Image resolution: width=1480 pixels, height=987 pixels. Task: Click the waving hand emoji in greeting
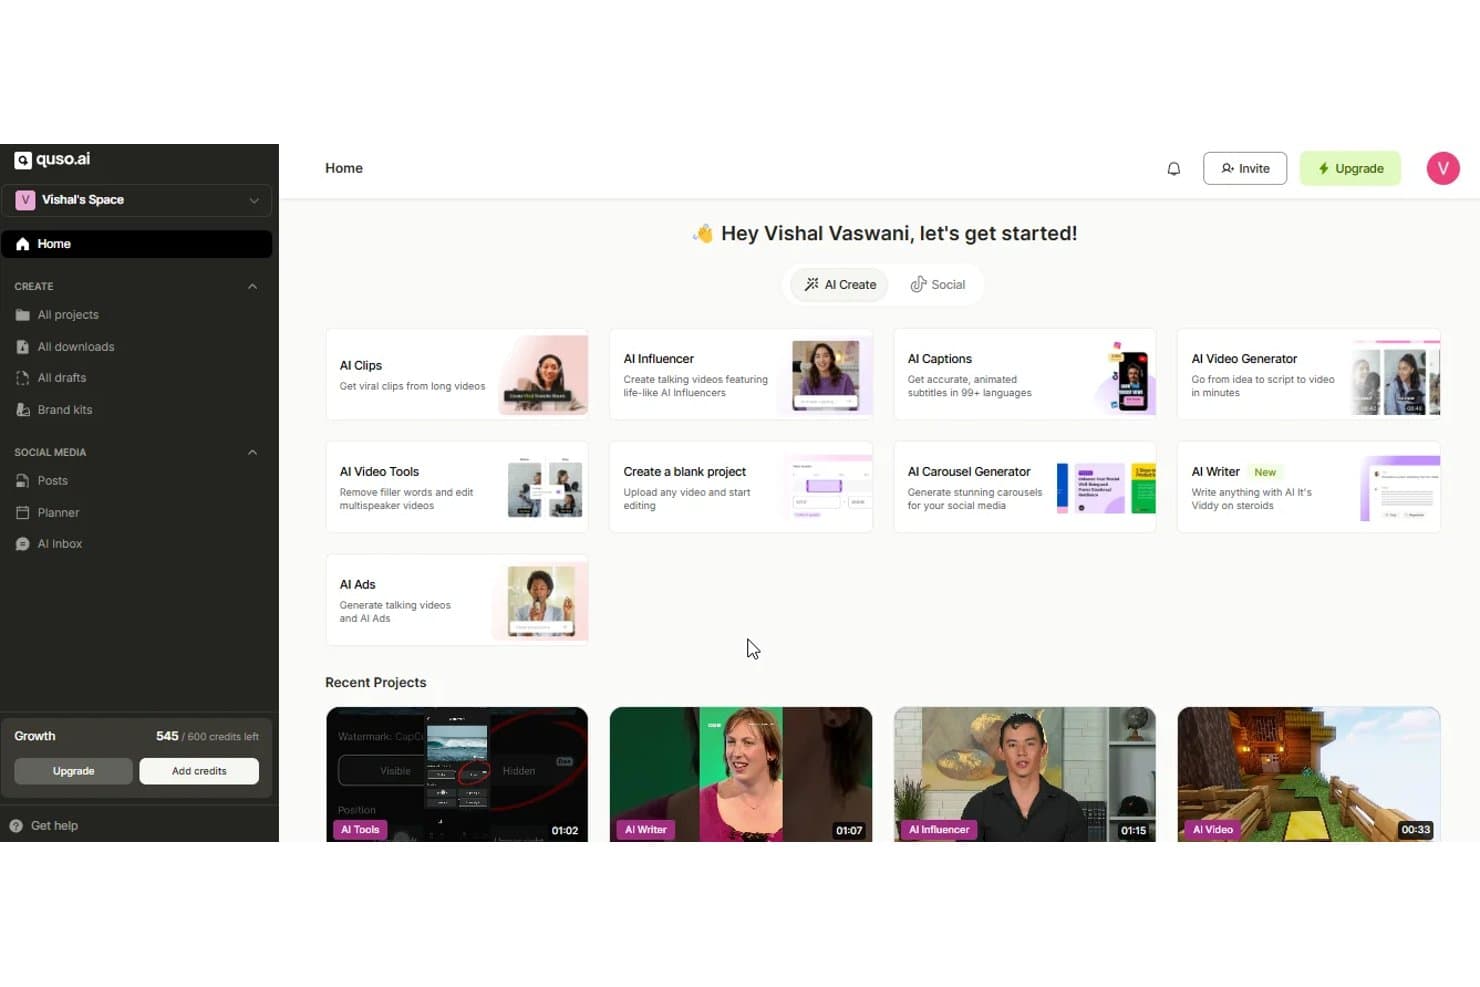pyautogui.click(x=703, y=234)
